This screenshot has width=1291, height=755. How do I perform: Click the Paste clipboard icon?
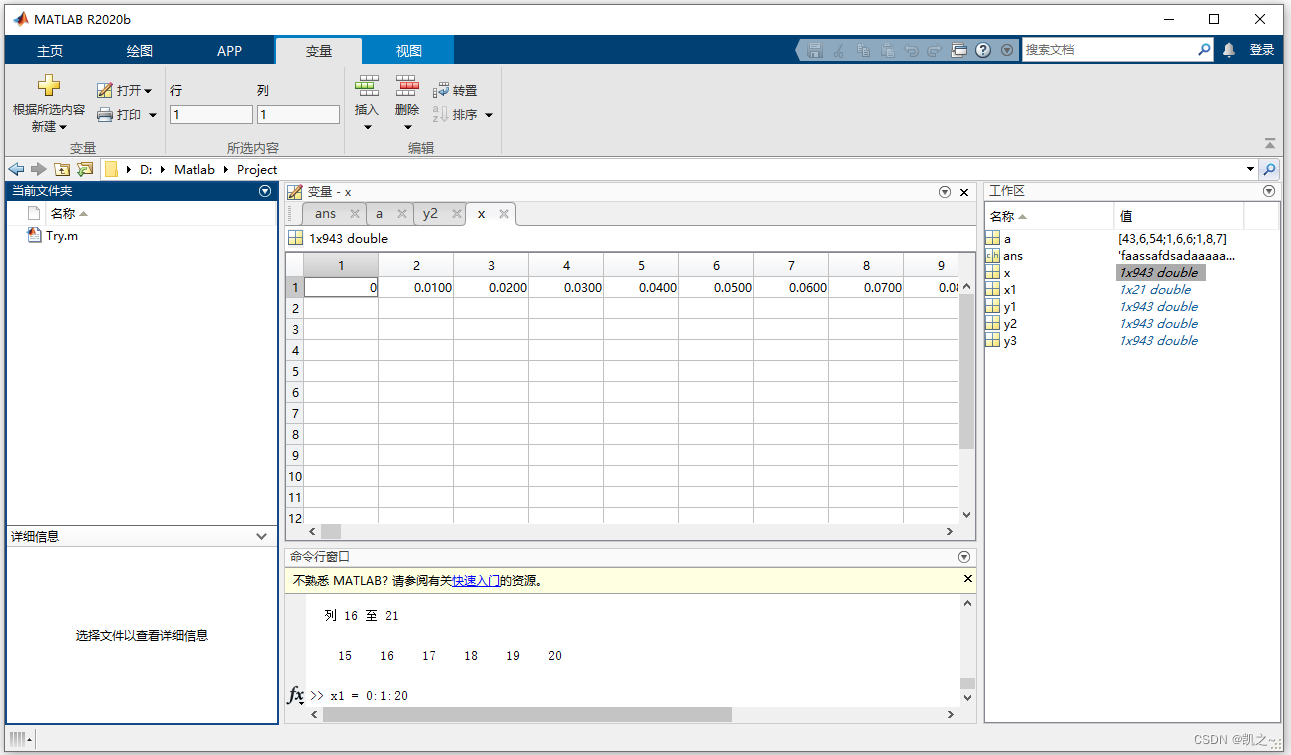(887, 50)
